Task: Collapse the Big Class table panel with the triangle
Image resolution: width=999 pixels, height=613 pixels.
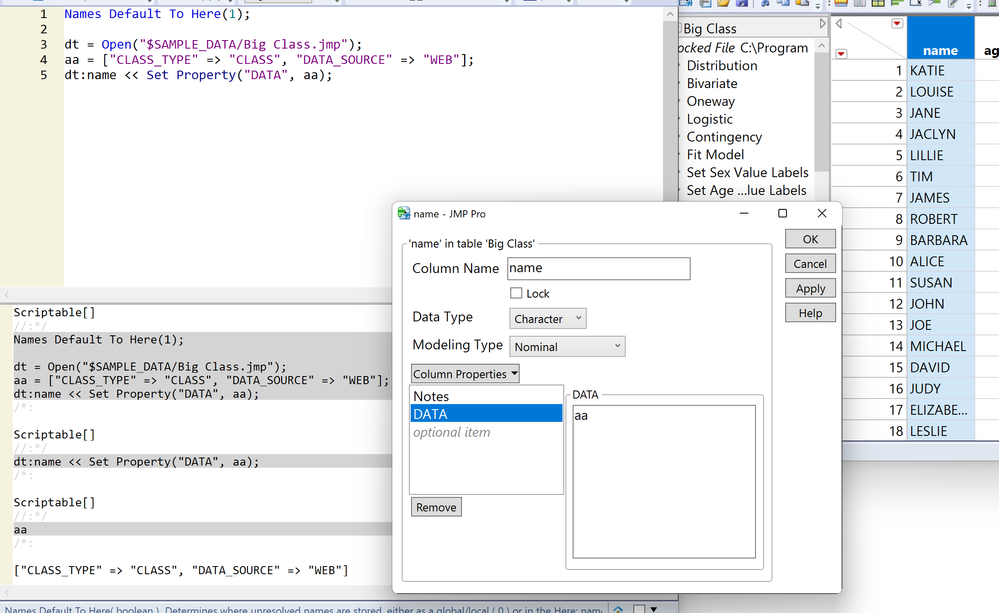Action: 823,24
